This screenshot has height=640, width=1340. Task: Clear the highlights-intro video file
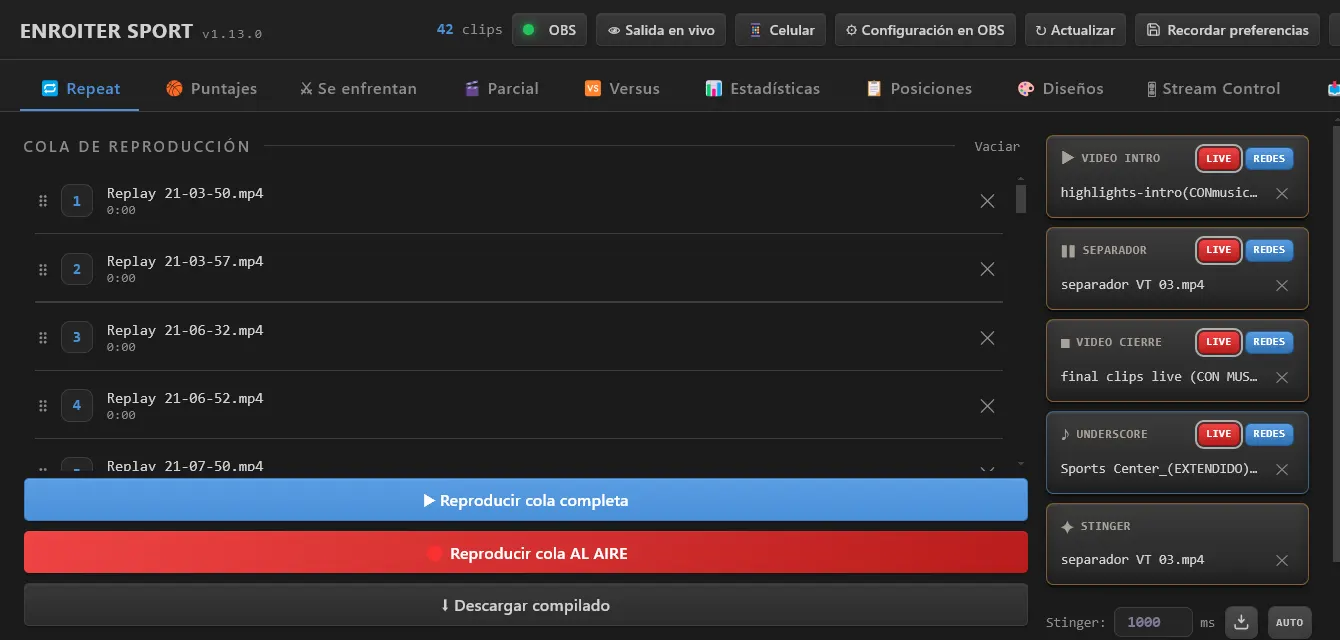pos(1282,193)
